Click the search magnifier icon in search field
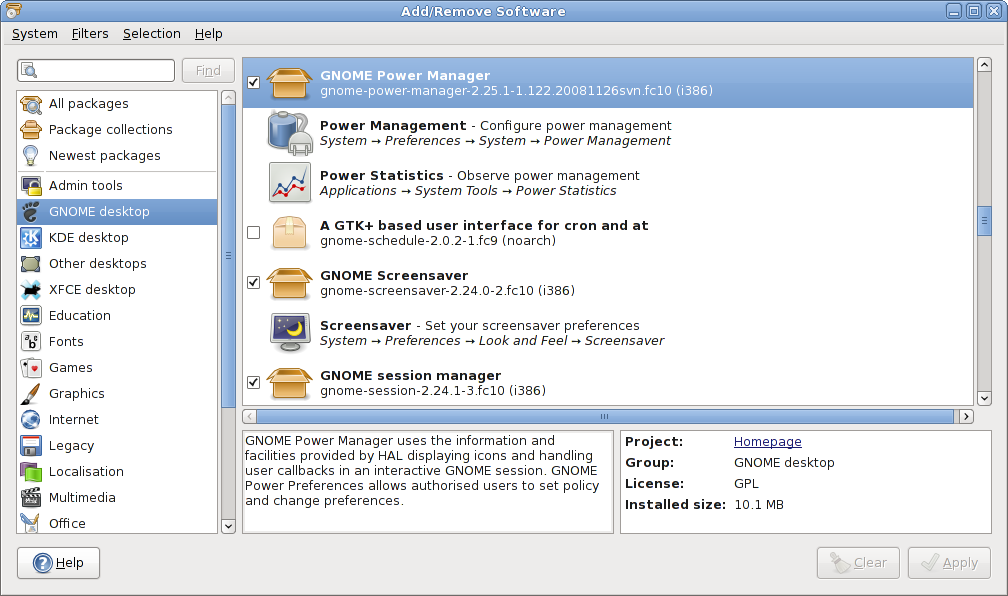 29,71
